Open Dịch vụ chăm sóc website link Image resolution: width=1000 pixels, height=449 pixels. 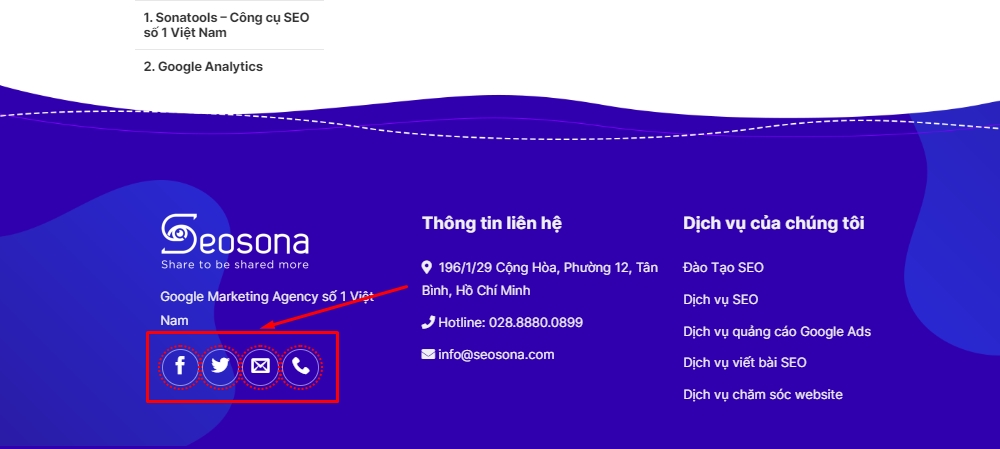pos(762,394)
